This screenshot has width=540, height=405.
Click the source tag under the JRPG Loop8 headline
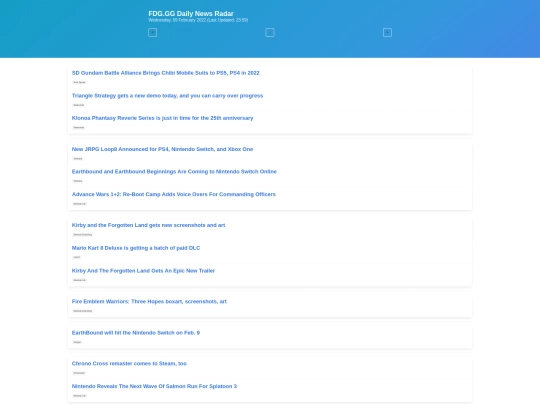(78, 159)
